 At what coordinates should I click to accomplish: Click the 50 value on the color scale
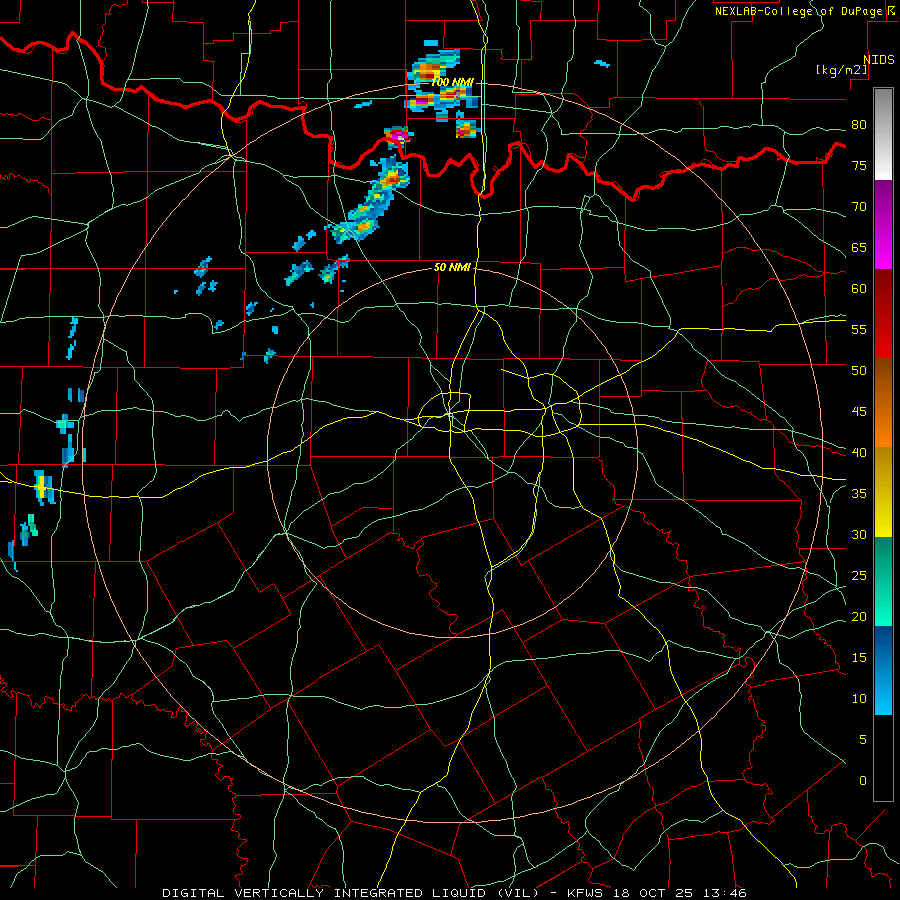859,370
